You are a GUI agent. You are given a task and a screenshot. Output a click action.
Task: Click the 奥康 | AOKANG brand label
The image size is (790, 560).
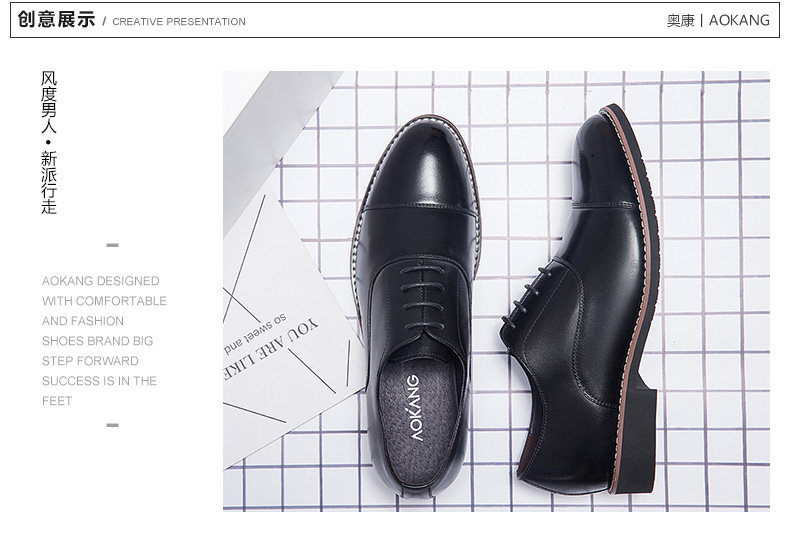coord(718,20)
